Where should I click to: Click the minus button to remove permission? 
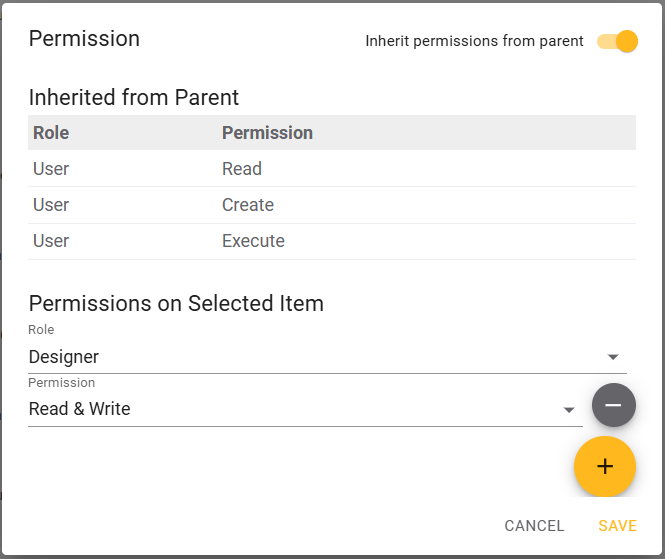tap(613, 405)
